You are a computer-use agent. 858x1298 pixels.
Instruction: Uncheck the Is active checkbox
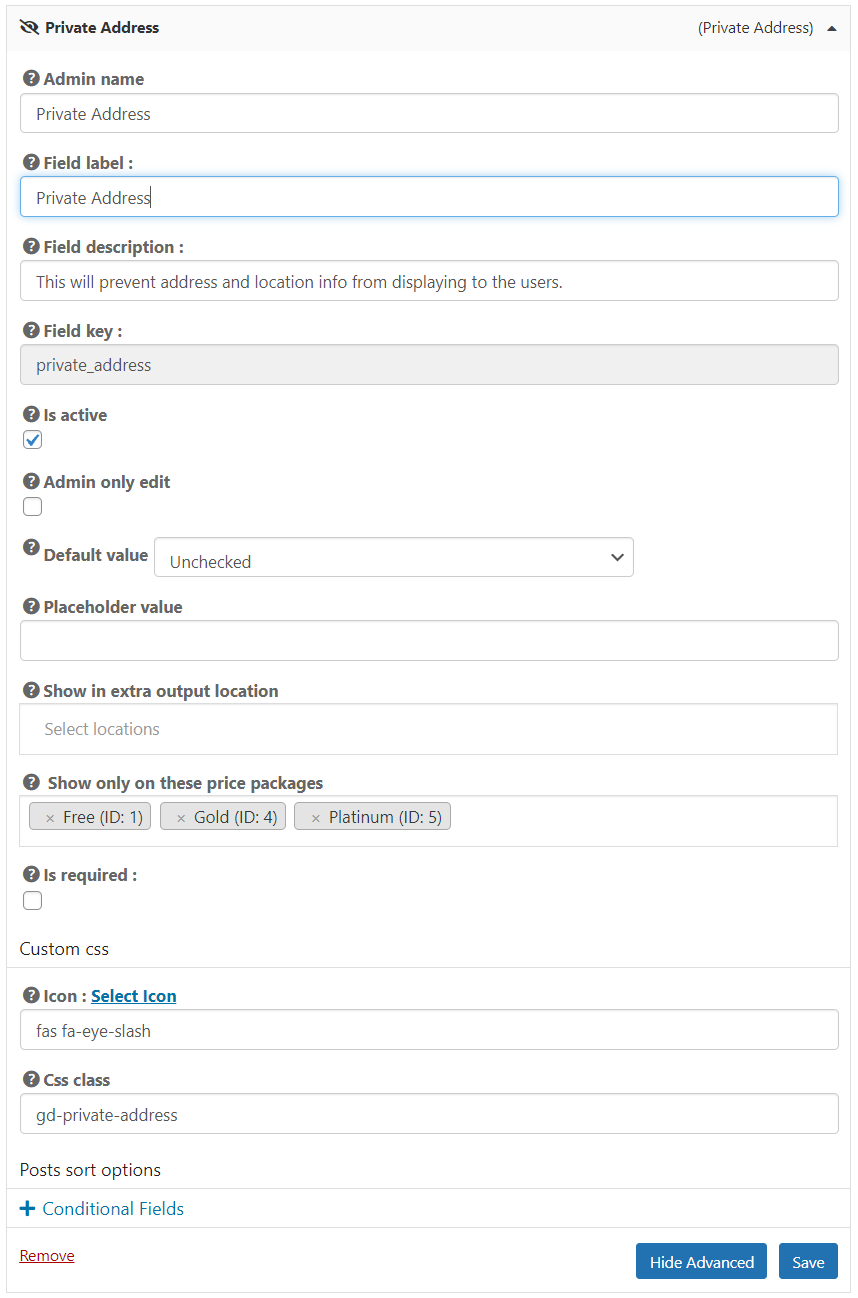[32, 439]
